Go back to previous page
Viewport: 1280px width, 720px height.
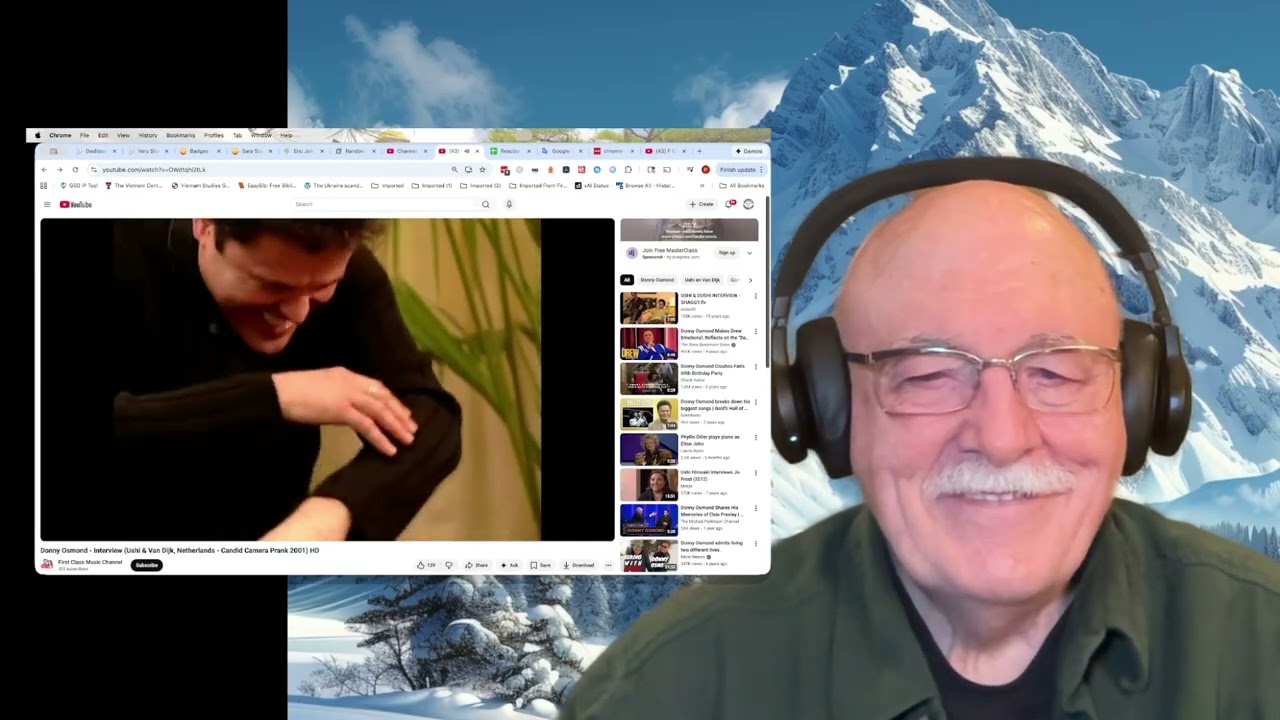44,170
